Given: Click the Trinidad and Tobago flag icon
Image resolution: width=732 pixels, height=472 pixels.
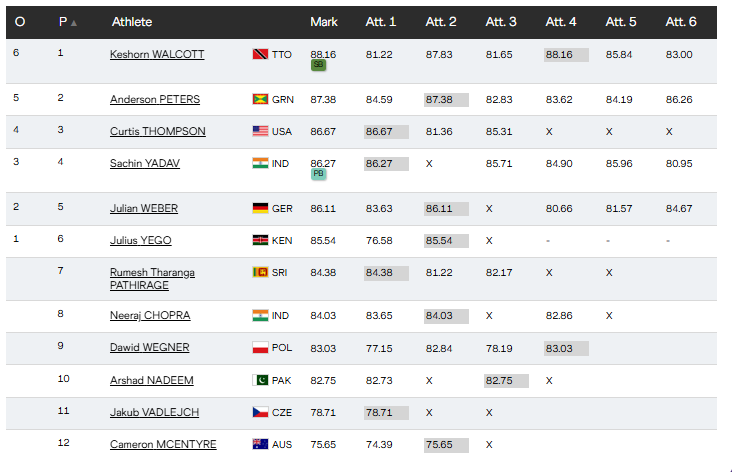Looking at the screenshot, I should coord(260,54).
